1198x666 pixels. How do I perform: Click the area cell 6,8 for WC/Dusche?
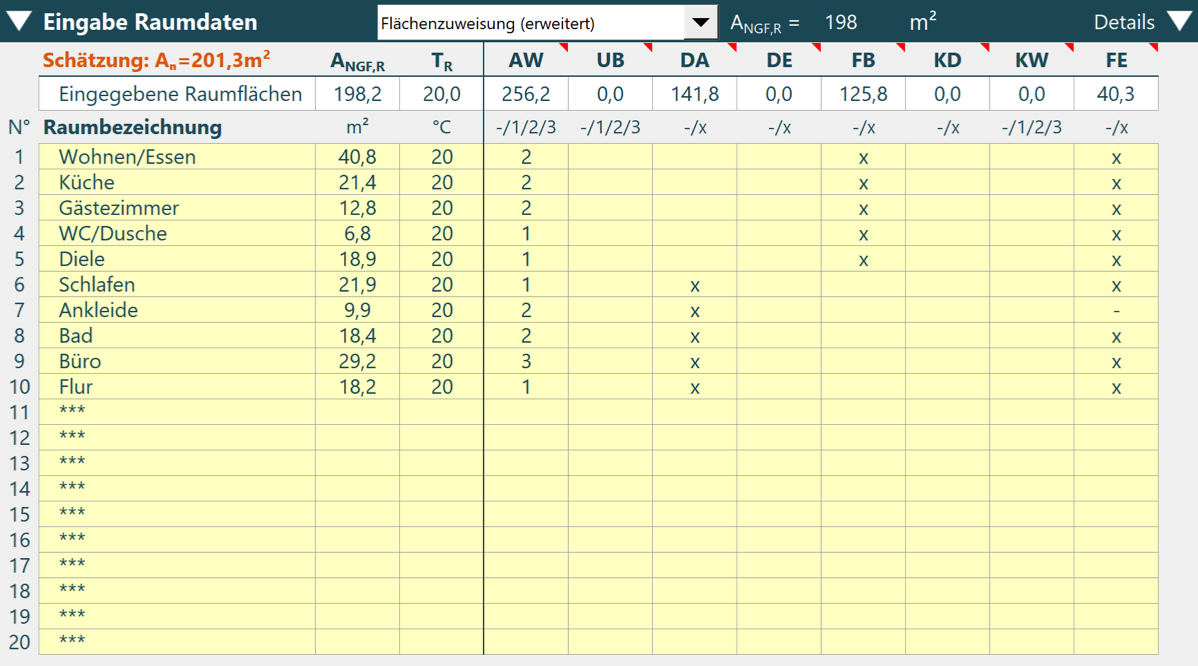tap(358, 234)
